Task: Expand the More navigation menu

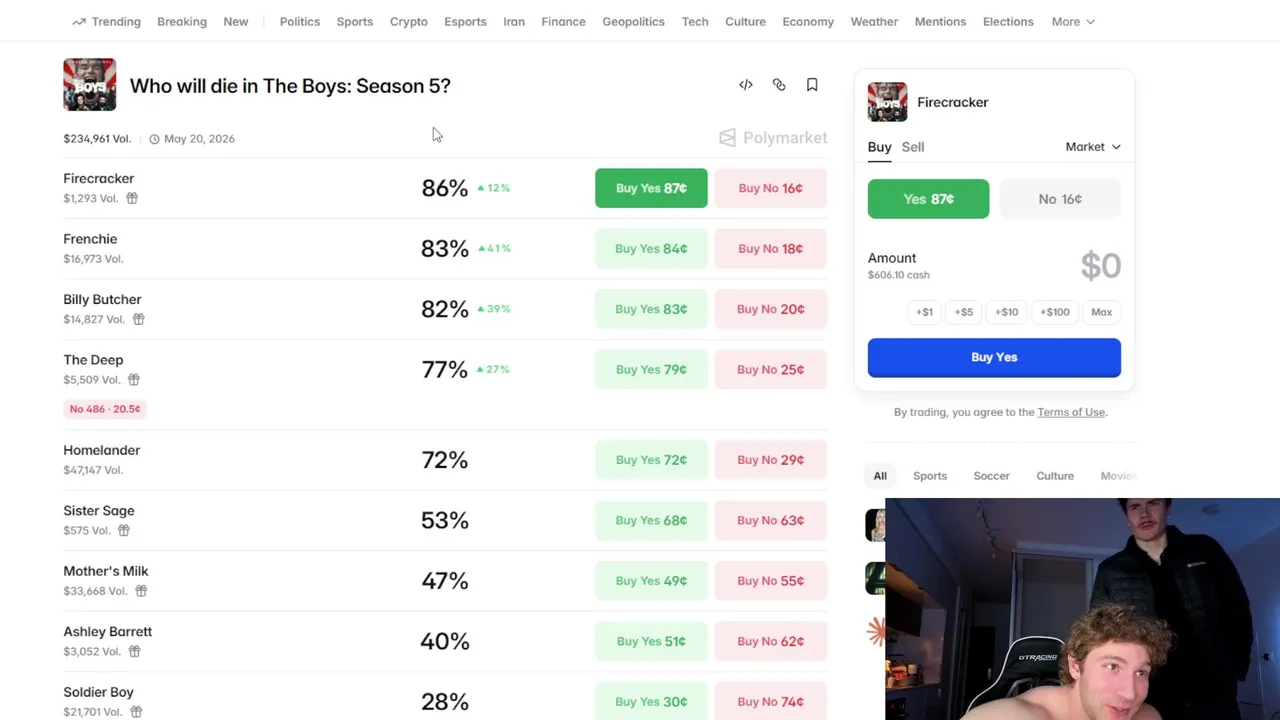Action: click(1073, 21)
